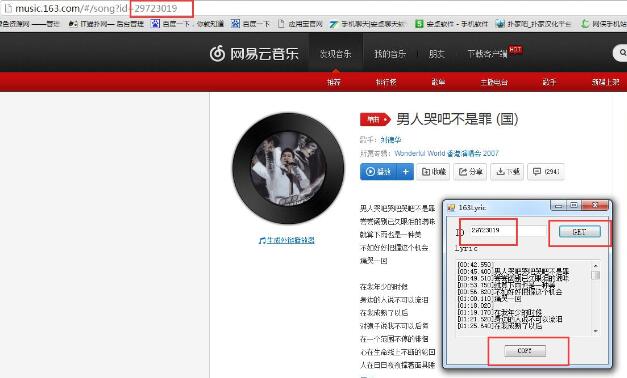Select 歌手 in red sub-navigation
This screenshot has width=627, height=378.
coord(549,82)
